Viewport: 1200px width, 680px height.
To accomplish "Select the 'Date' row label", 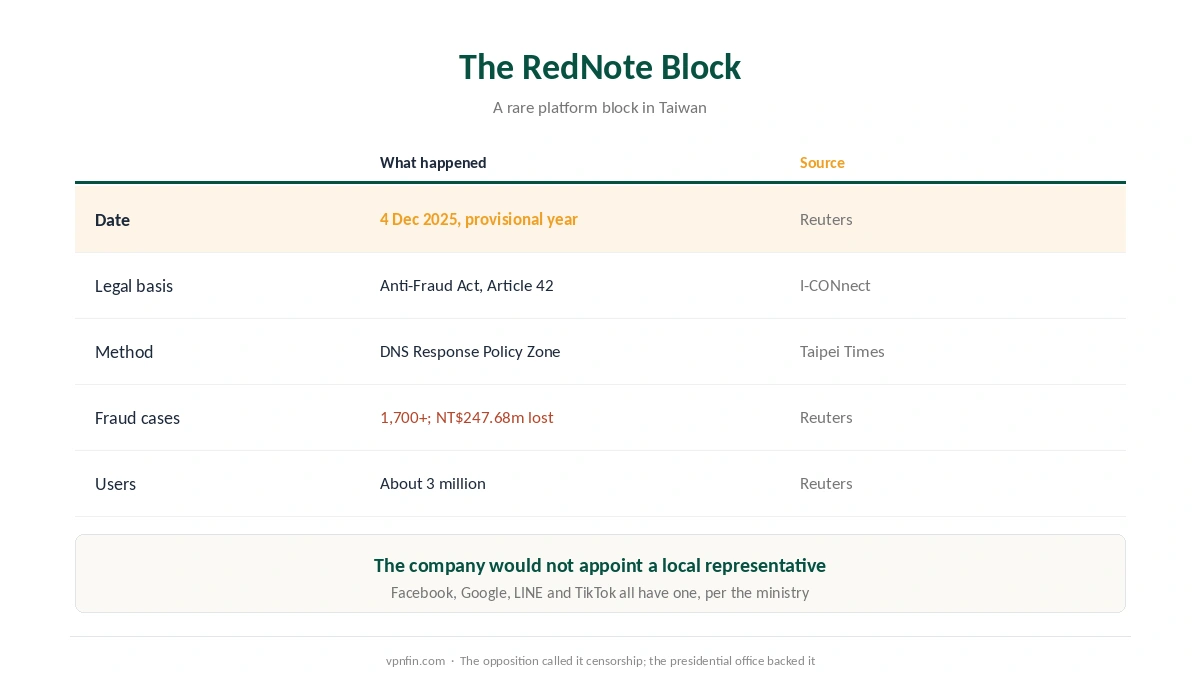I will (112, 220).
